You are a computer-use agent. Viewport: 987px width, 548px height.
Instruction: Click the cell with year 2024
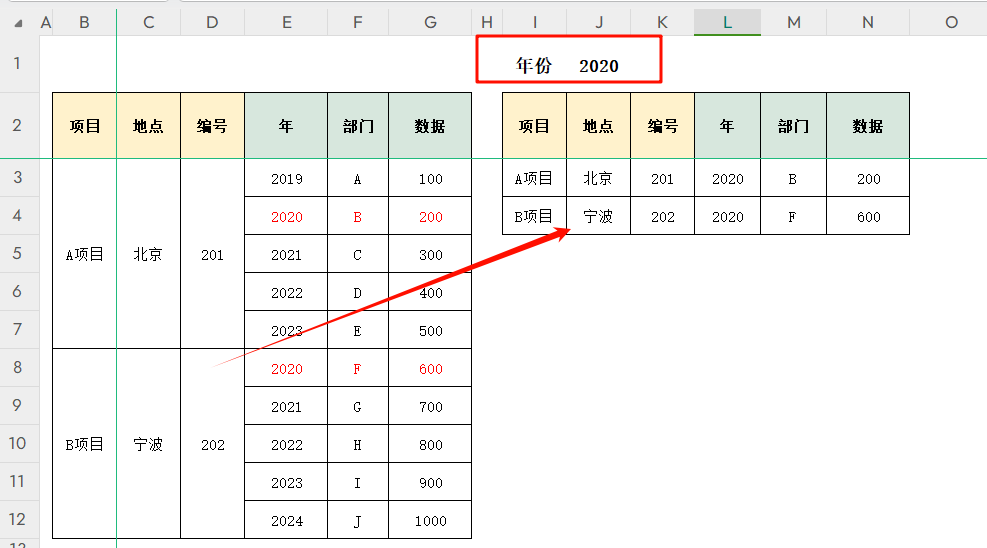coord(286,520)
